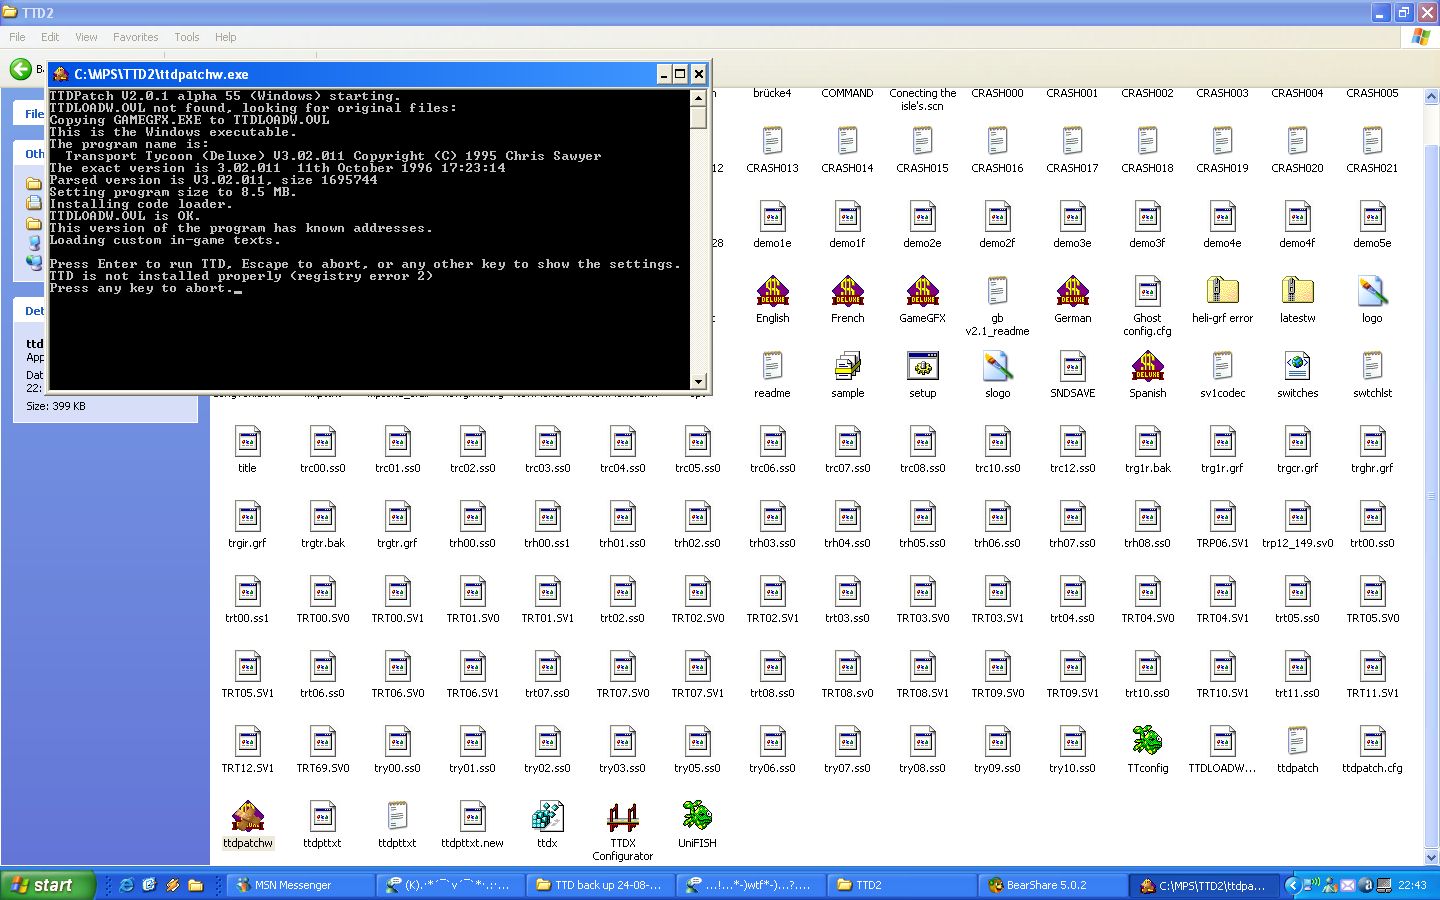Switch to TTD2 folder taskbar button
This screenshot has width=1440, height=900.
click(902, 885)
